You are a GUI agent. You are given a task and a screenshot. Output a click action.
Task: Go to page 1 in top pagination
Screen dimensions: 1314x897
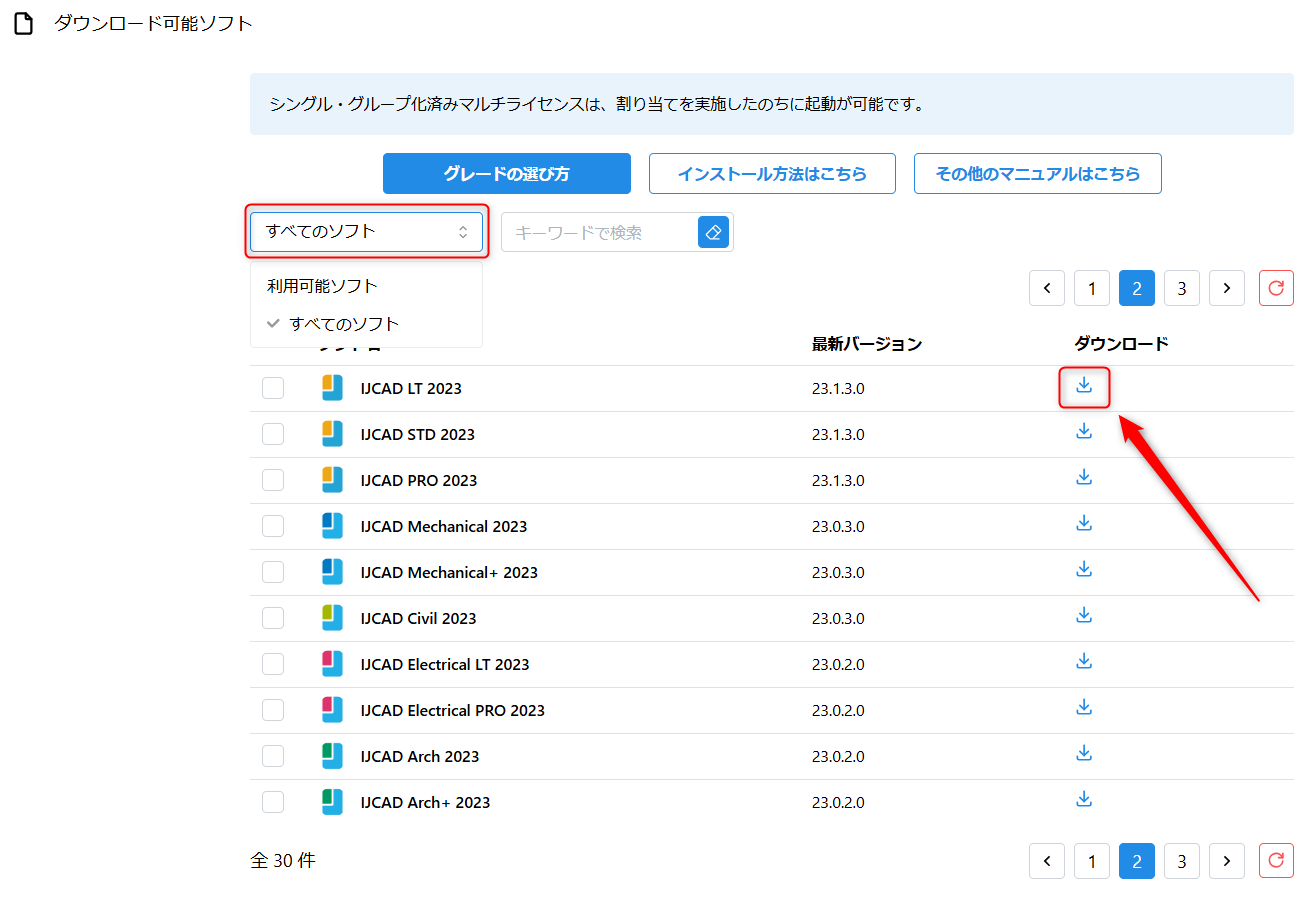coord(1092,288)
